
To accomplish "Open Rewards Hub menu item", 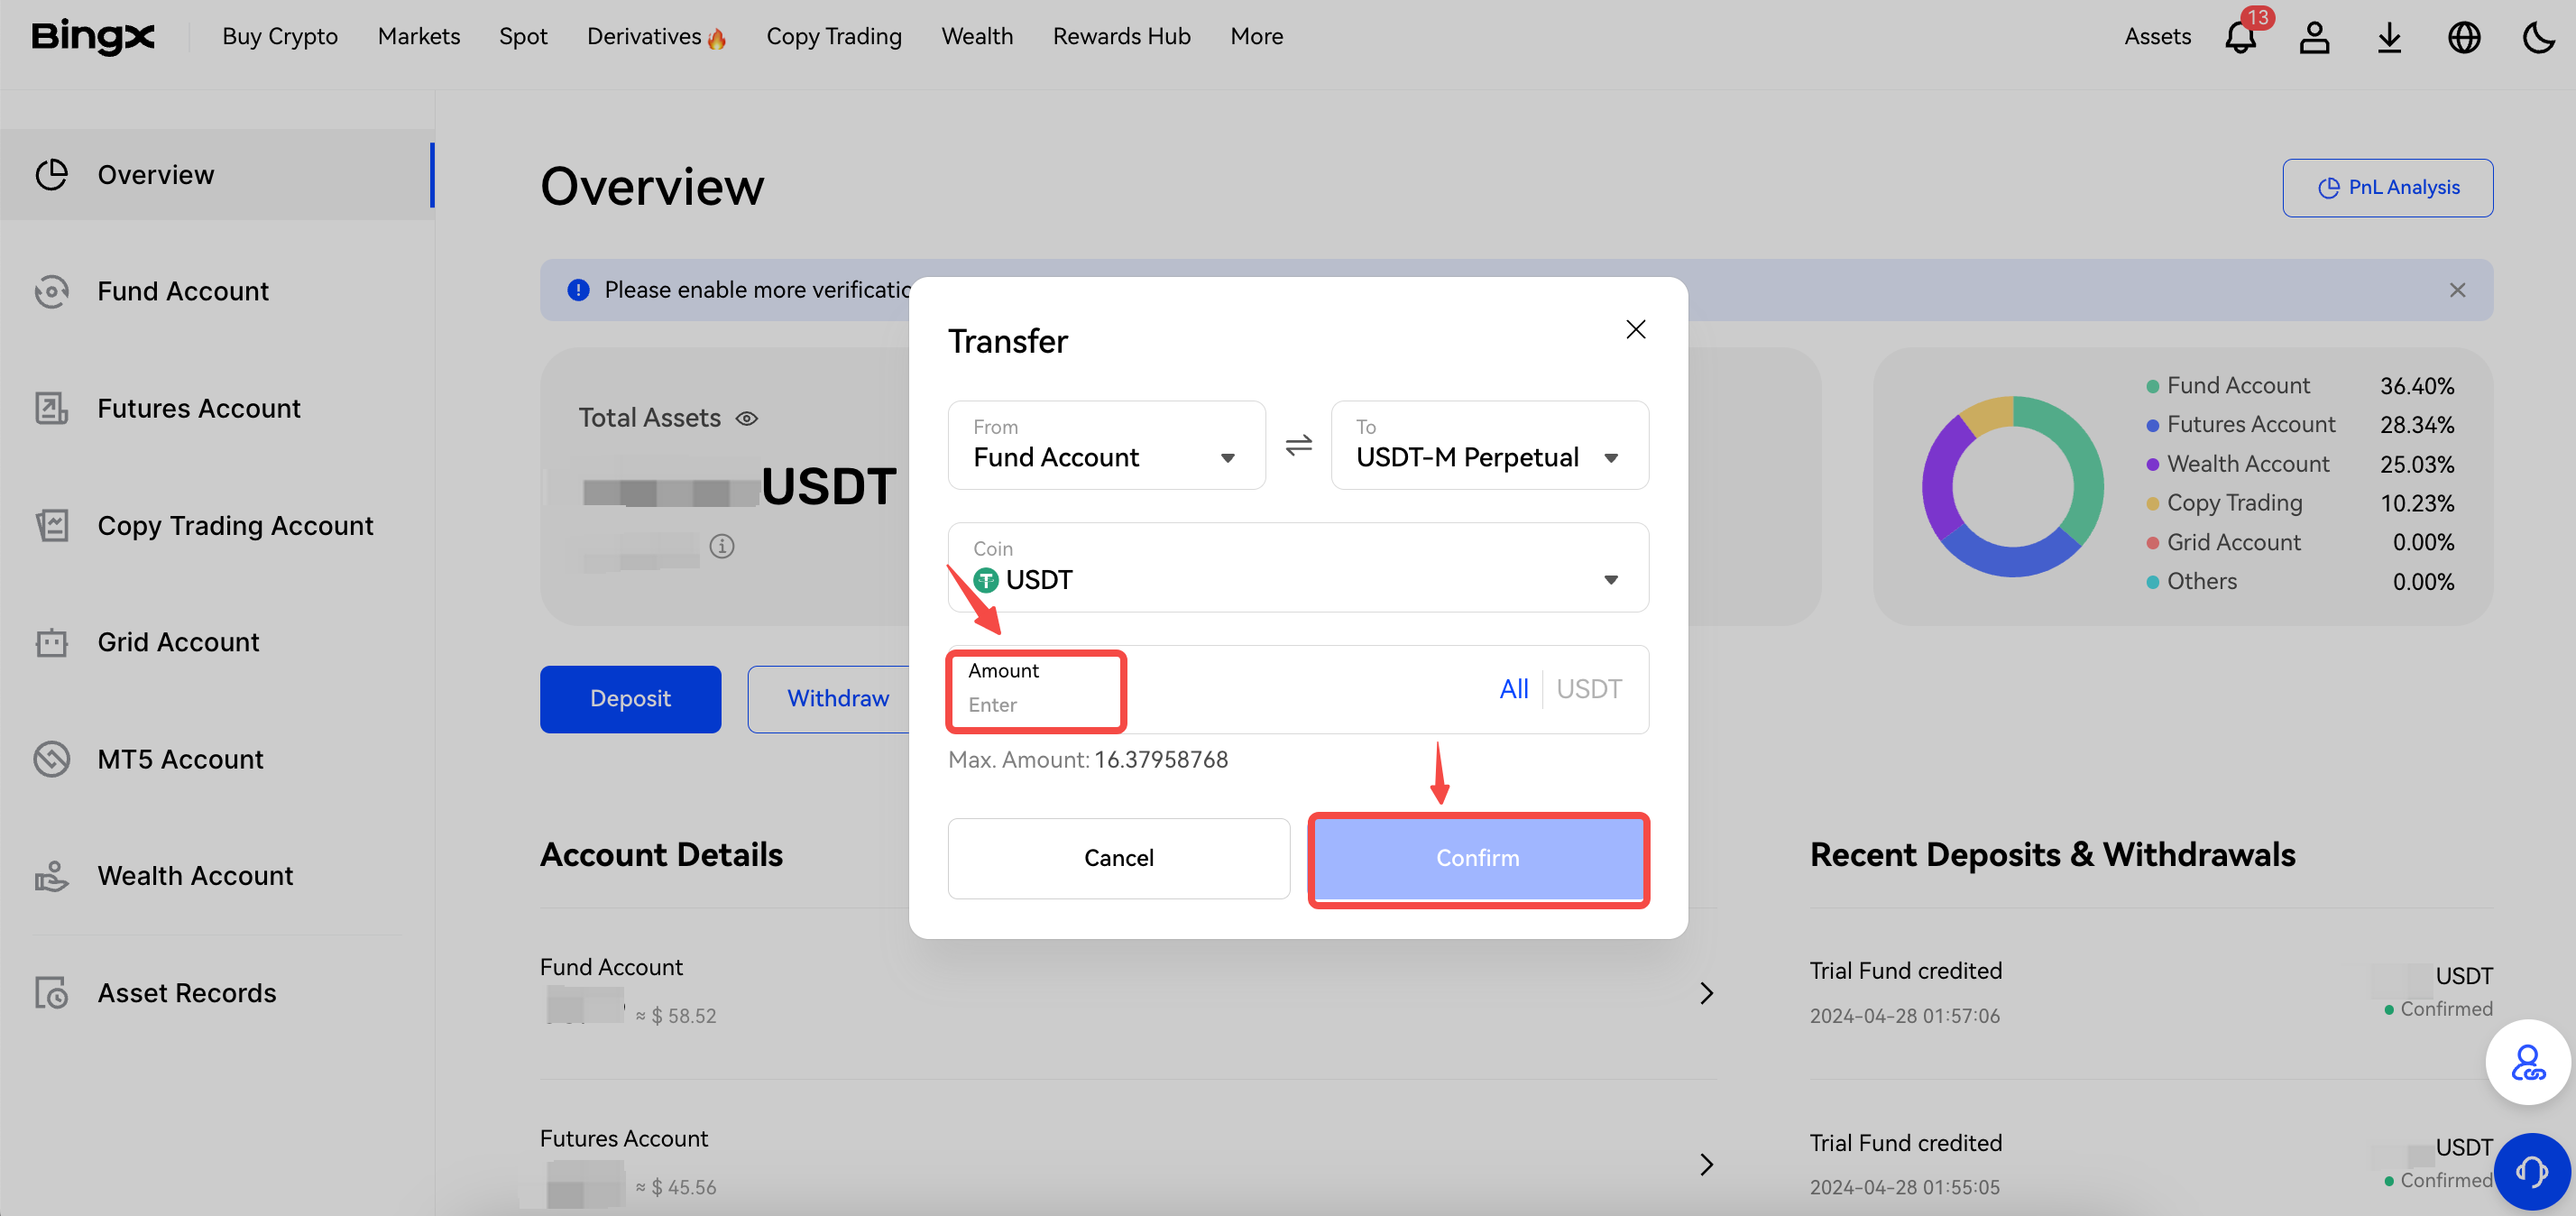I will tap(1121, 37).
